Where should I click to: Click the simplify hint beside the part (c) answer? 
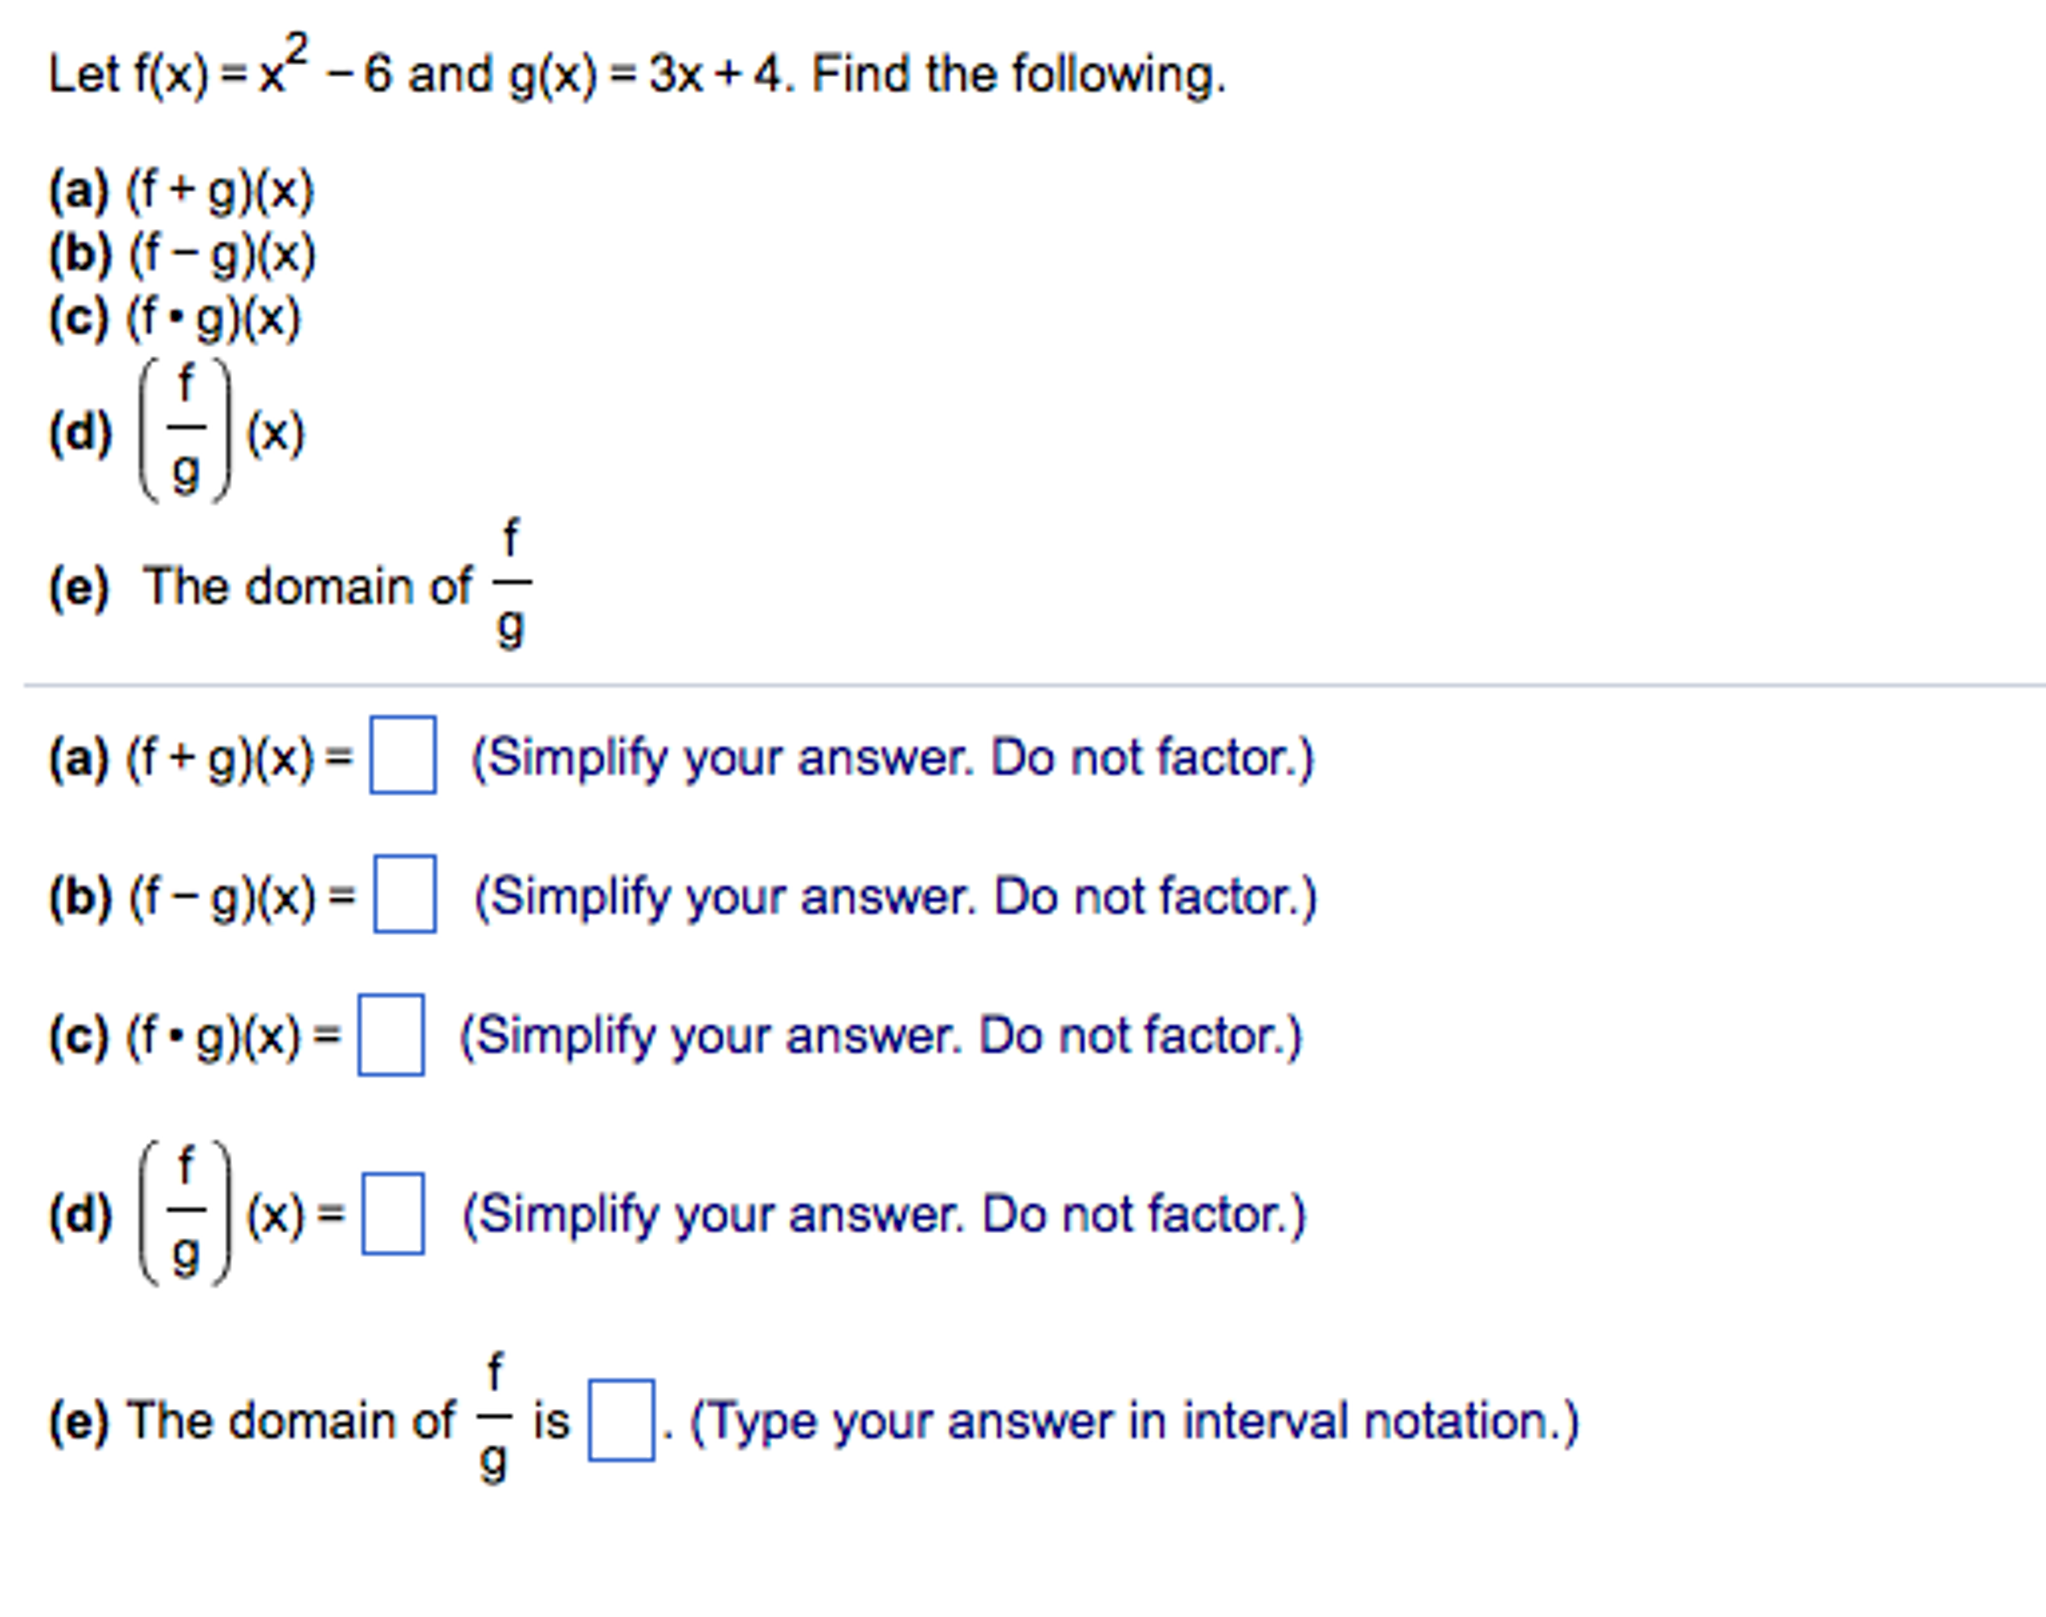coord(880,1036)
